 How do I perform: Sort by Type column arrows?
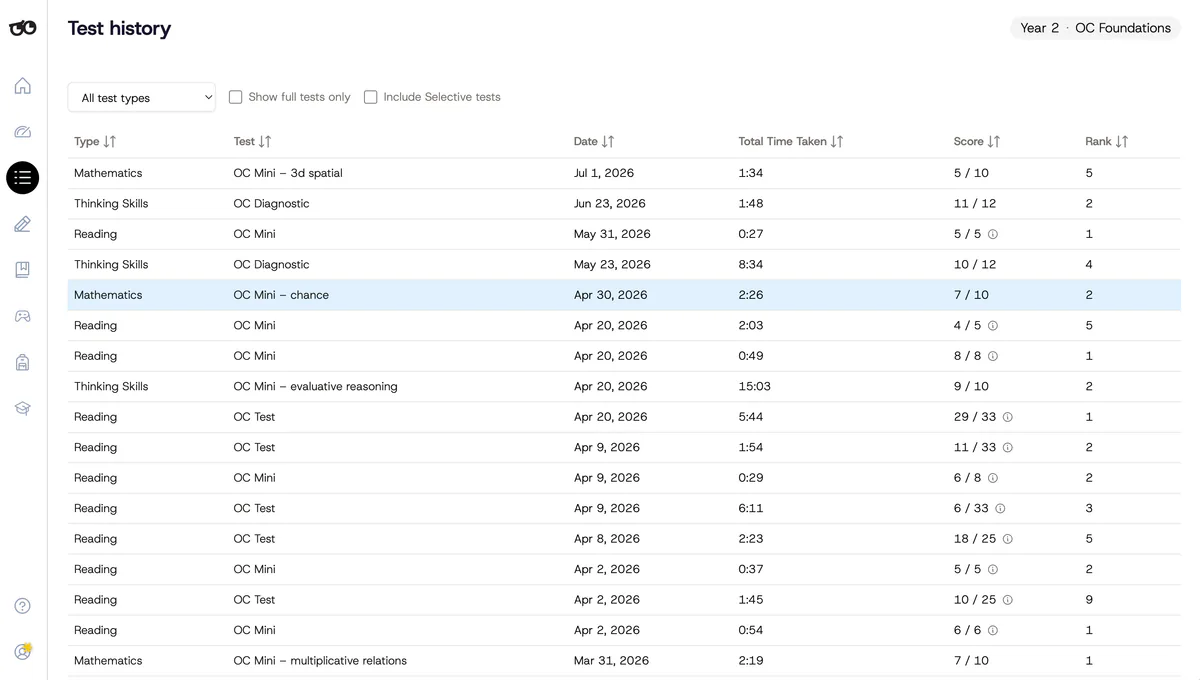click(x=110, y=142)
